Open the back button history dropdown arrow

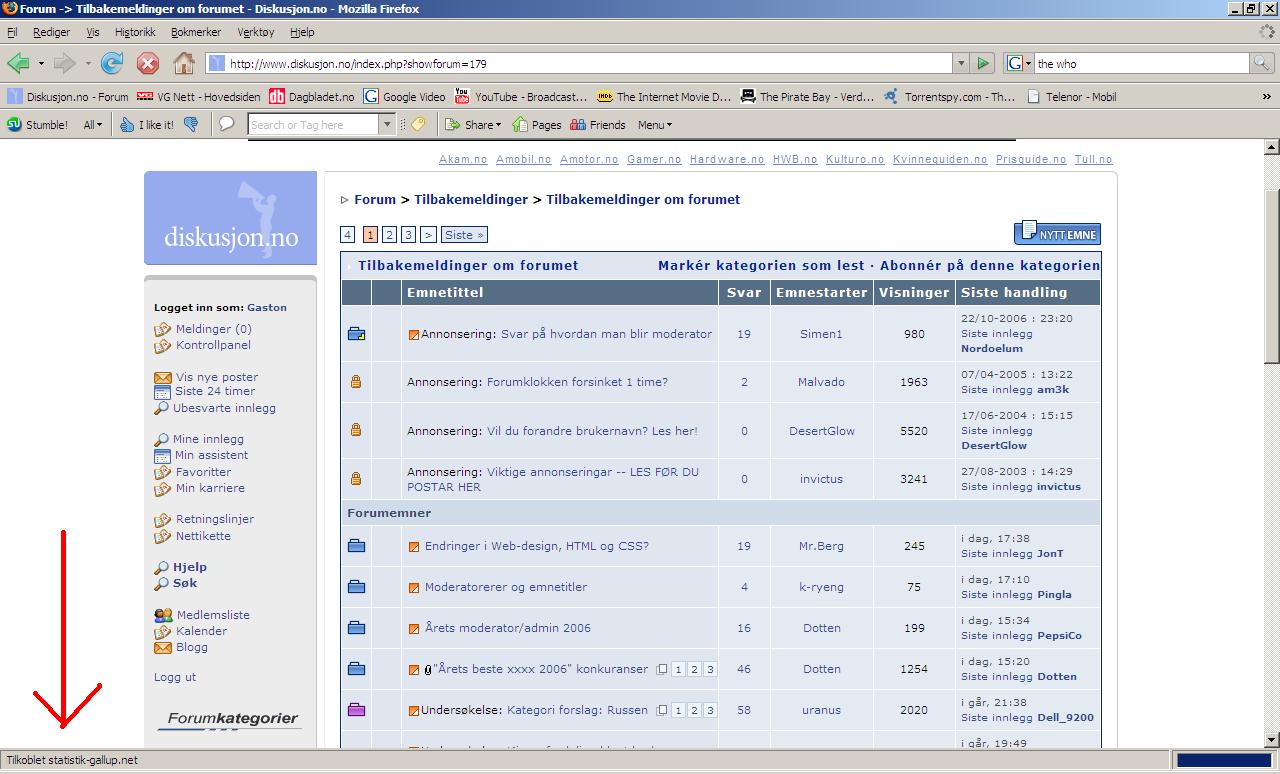(x=41, y=63)
